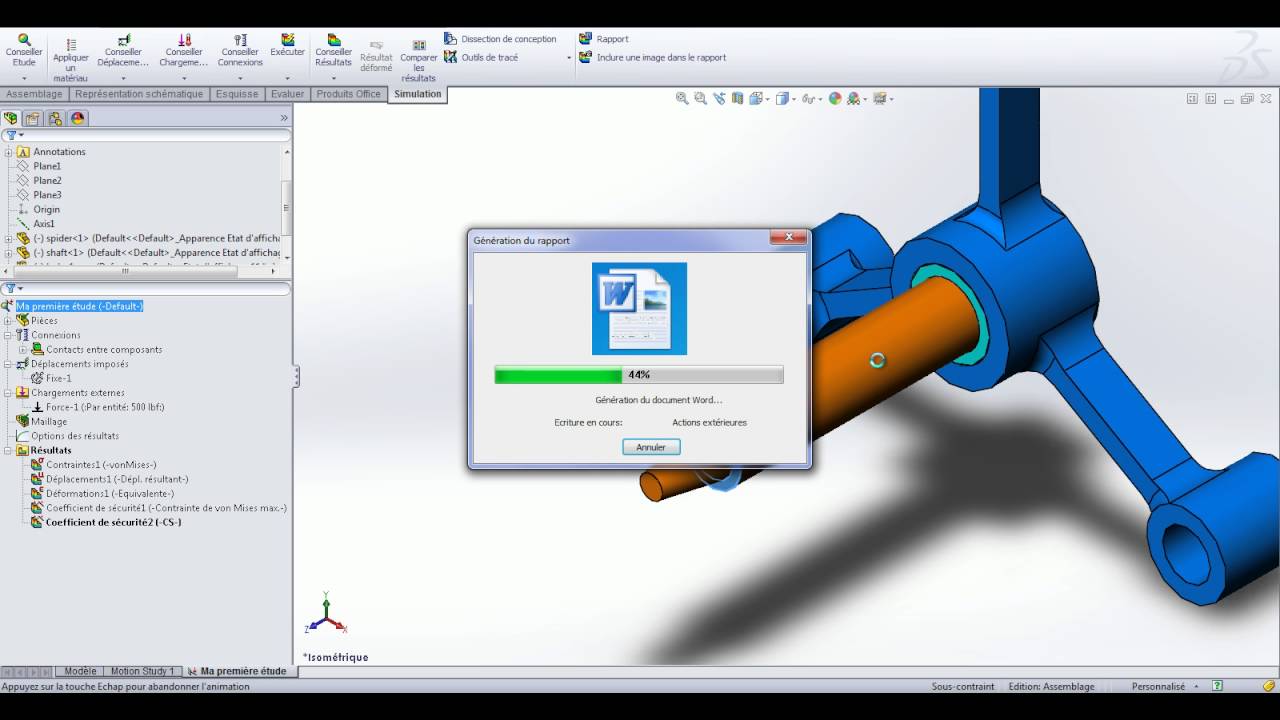Expand panel tabs with chevron
Image resolution: width=1280 pixels, height=720 pixels.
tap(284, 118)
